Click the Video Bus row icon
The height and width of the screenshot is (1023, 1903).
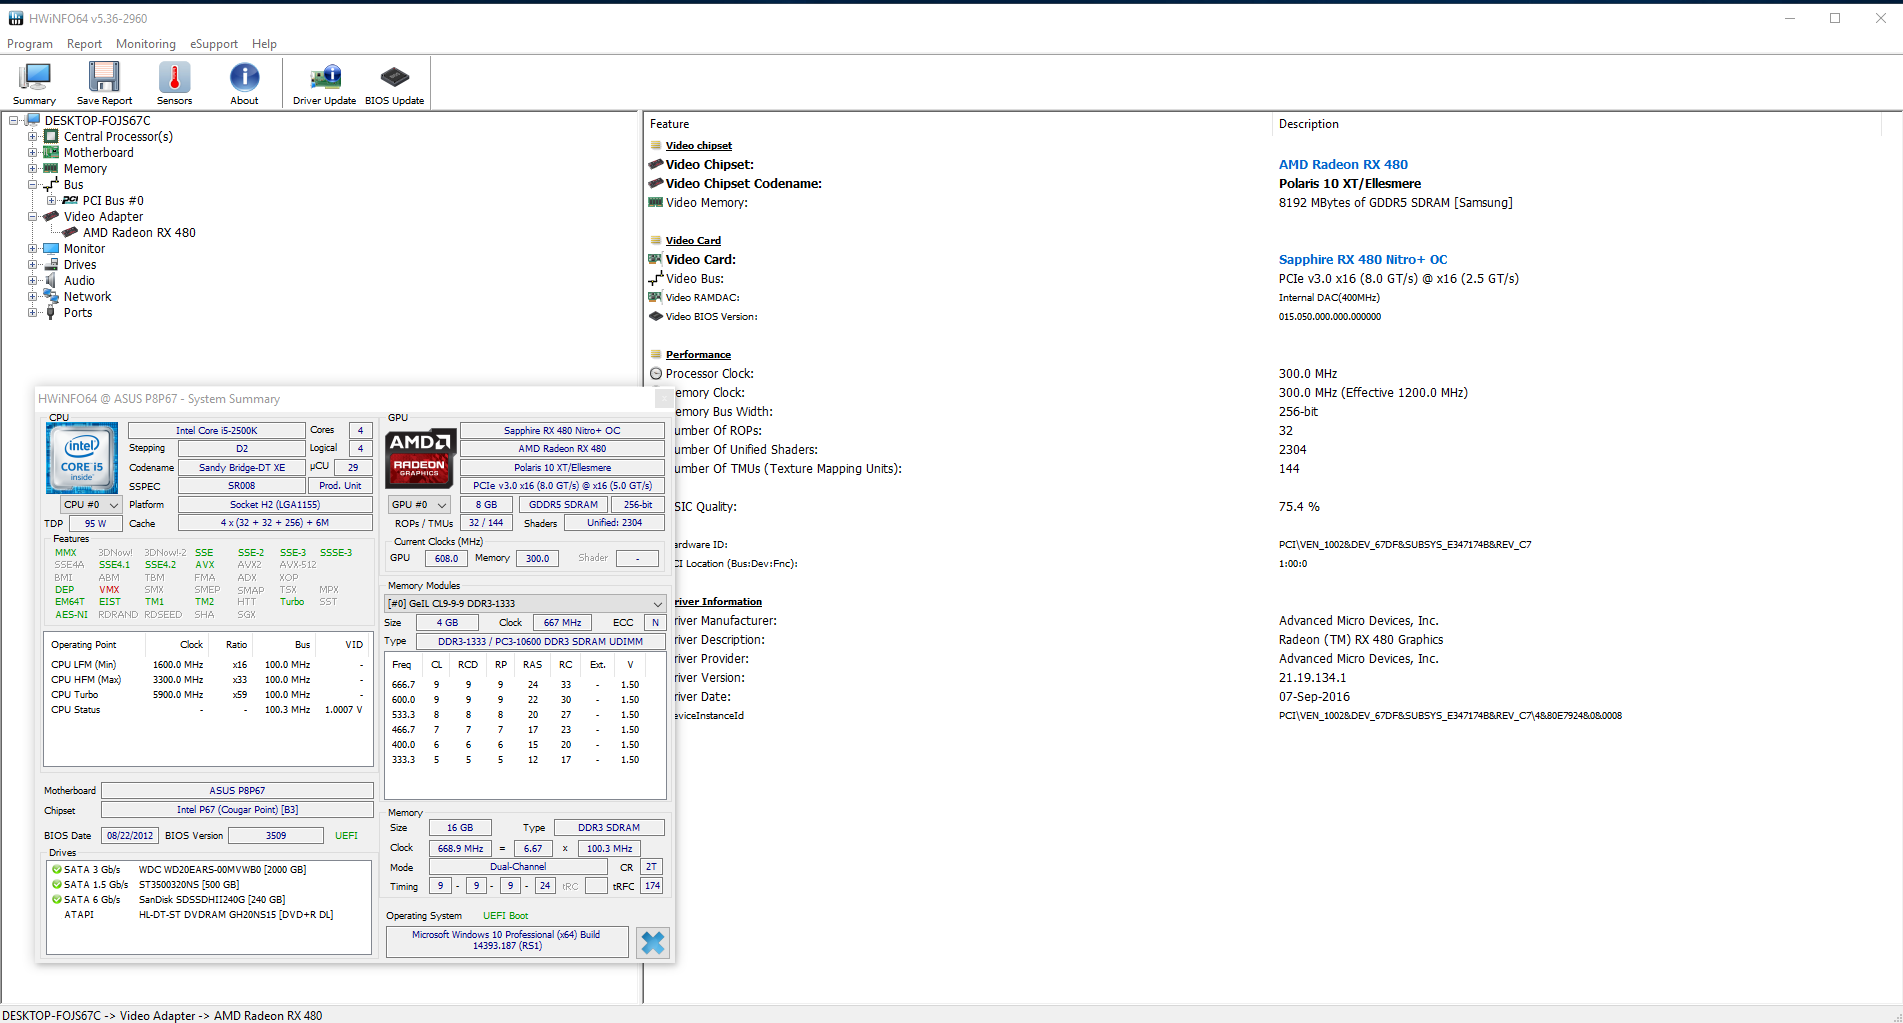[656, 279]
